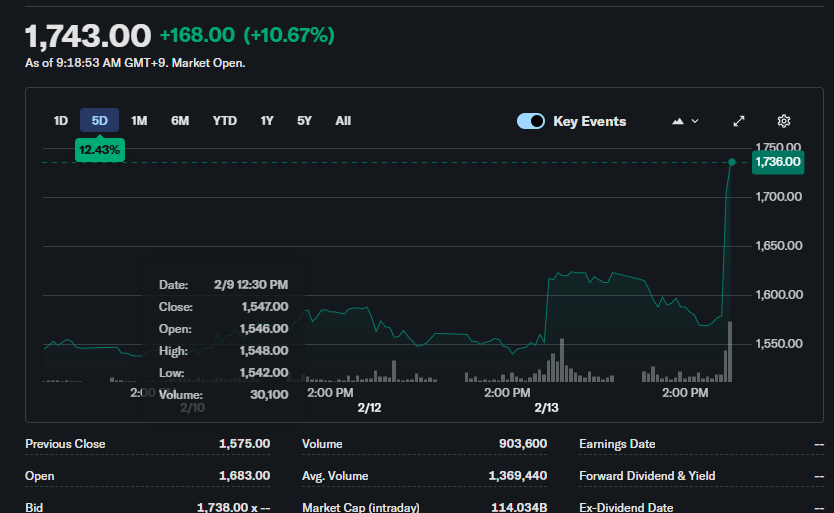
Task: Click the 2/13 date axis label
Action: tap(546, 408)
